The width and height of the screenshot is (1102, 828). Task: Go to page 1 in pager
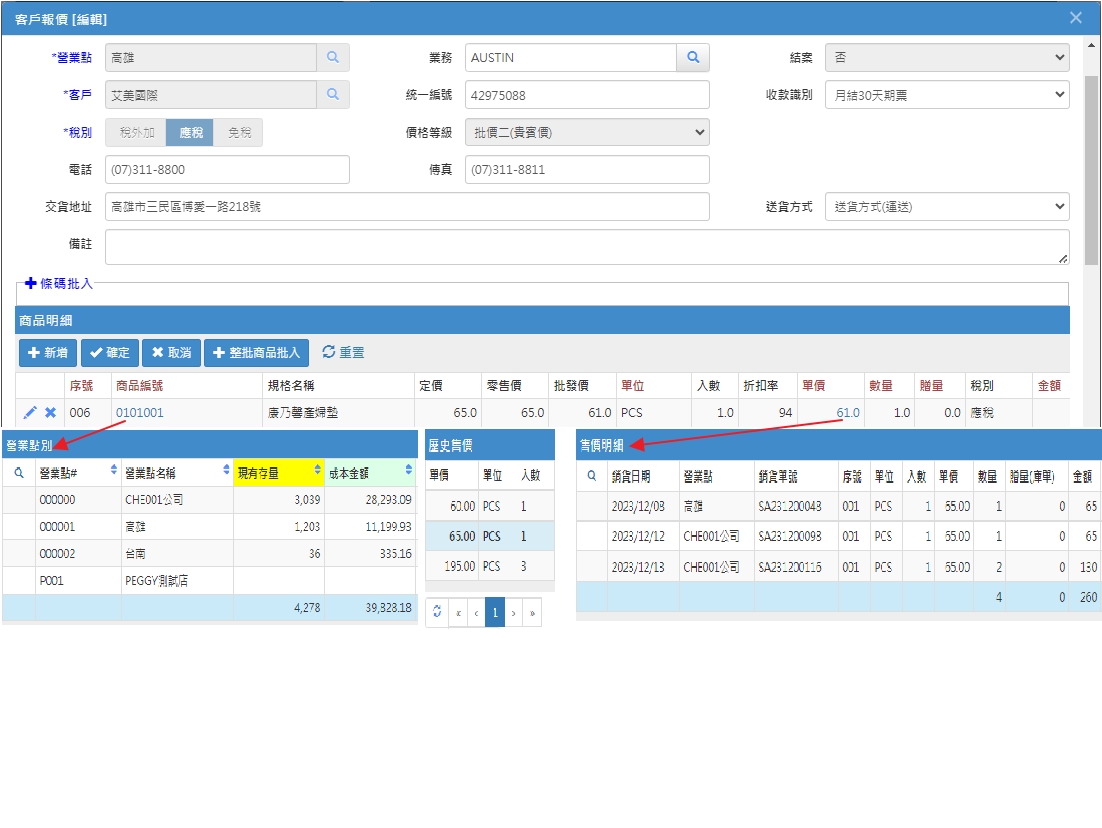click(495, 612)
